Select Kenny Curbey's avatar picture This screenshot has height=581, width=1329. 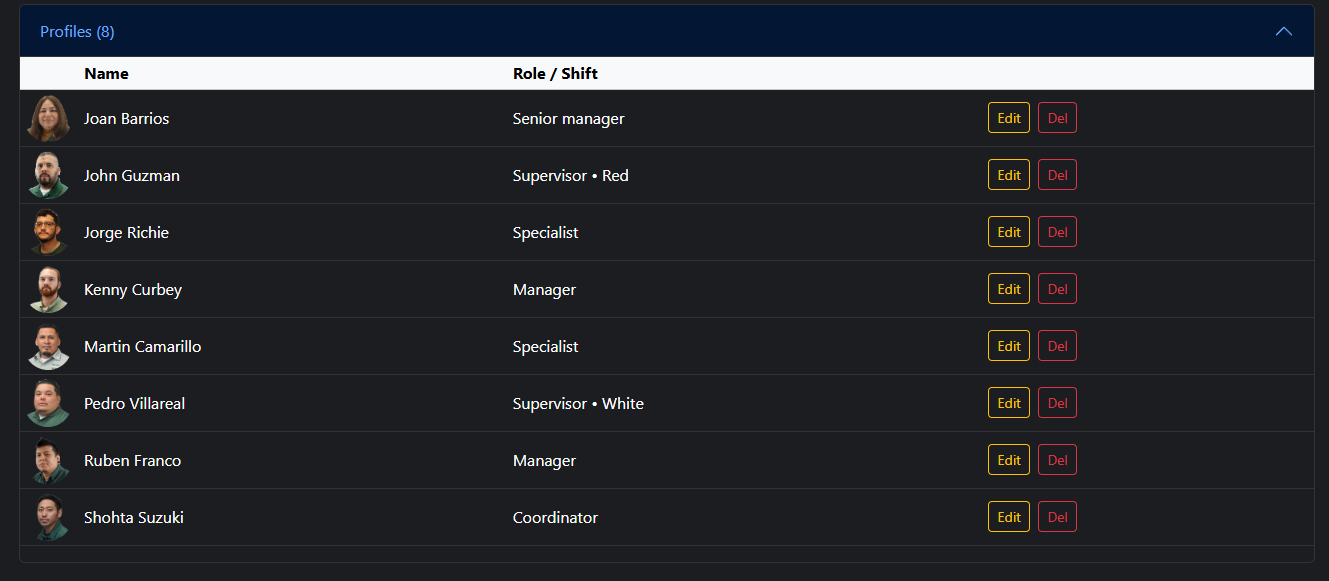[x=48, y=289]
